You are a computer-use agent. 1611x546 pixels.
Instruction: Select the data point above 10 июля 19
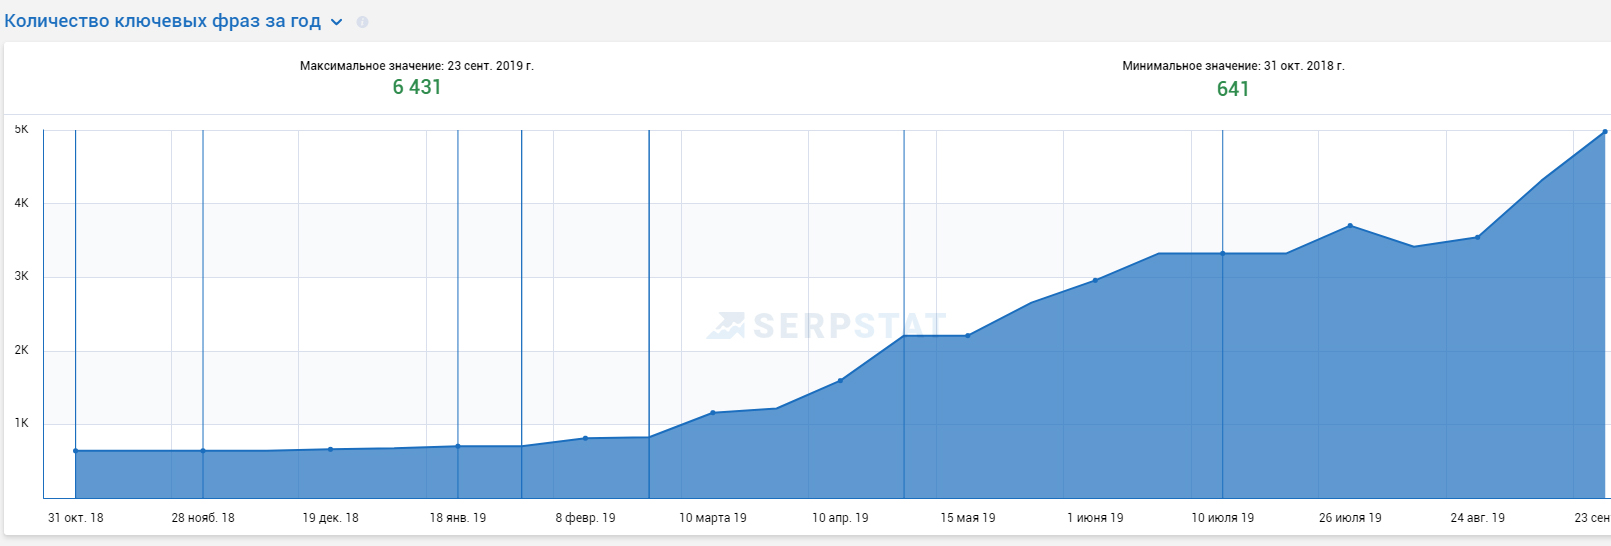[1222, 253]
